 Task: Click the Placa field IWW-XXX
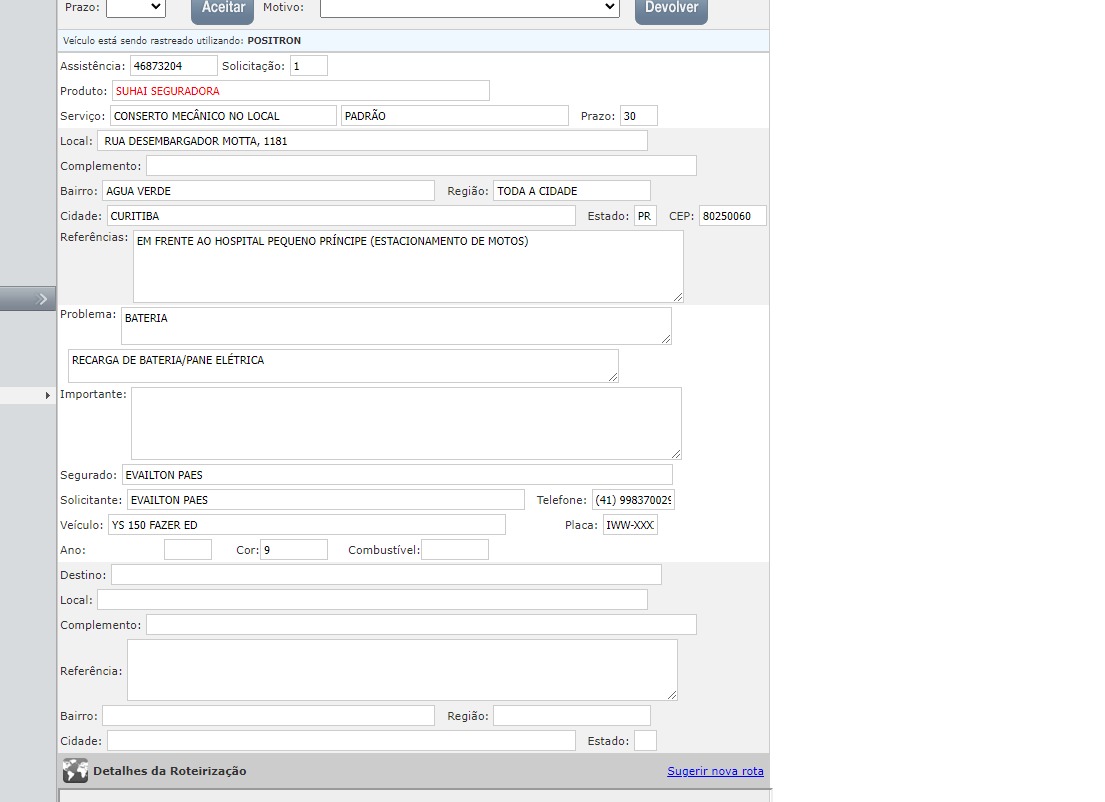[630, 524]
